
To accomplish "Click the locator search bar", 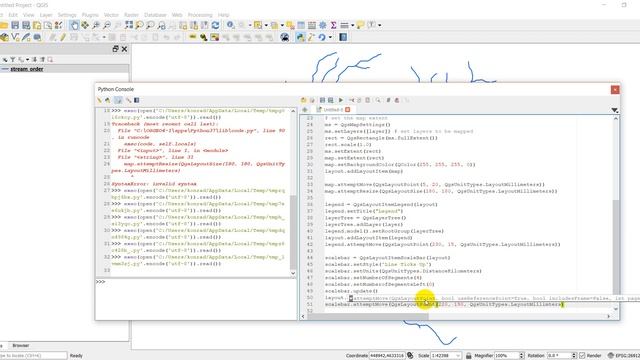I will pyautogui.click(x=33, y=356).
